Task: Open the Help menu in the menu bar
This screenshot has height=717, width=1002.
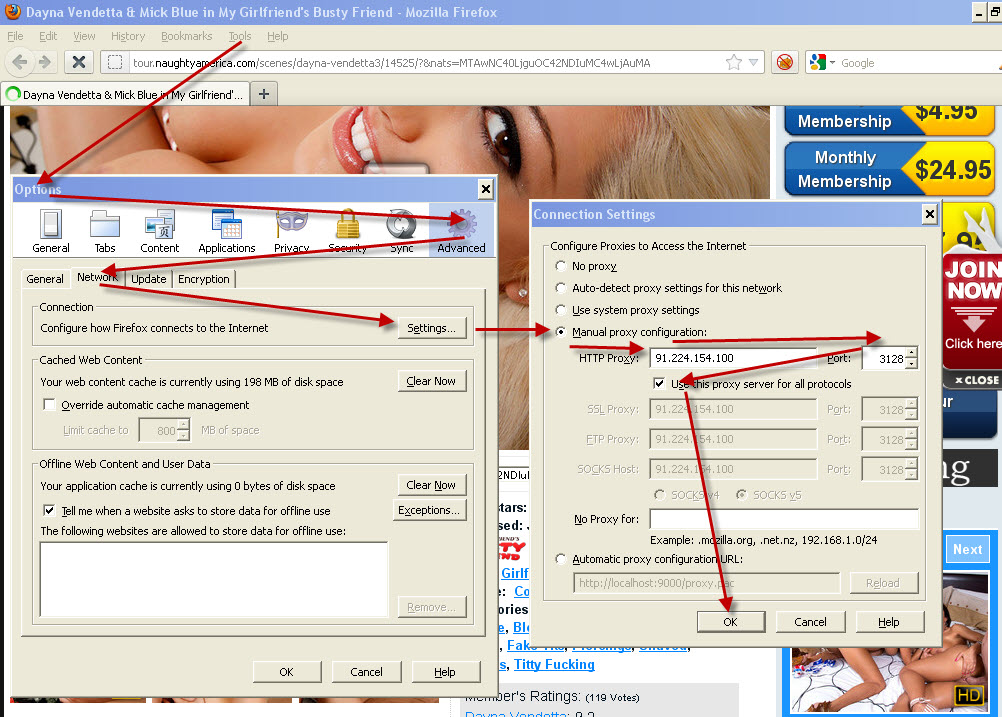Action: pos(277,36)
